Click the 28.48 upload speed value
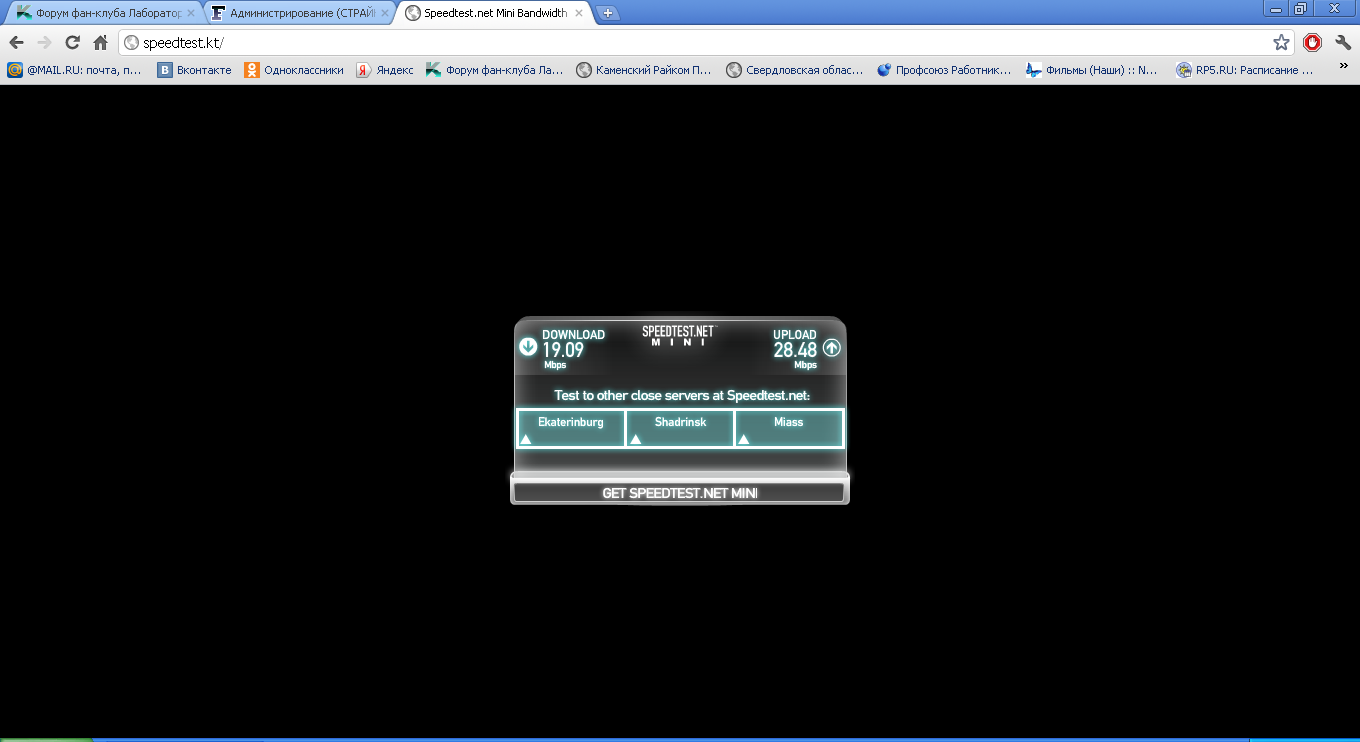Image resolution: width=1360 pixels, height=742 pixels. tap(795, 350)
